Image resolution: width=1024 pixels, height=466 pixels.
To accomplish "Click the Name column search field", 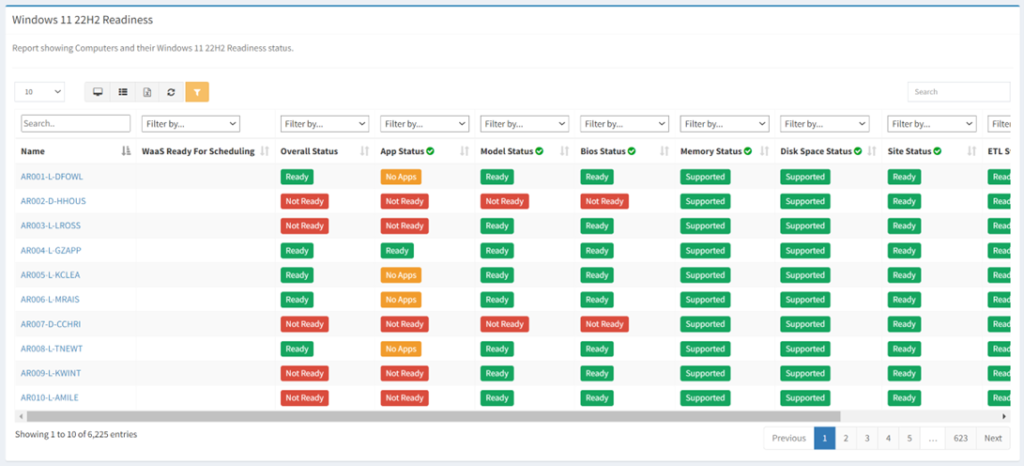I will point(75,124).
